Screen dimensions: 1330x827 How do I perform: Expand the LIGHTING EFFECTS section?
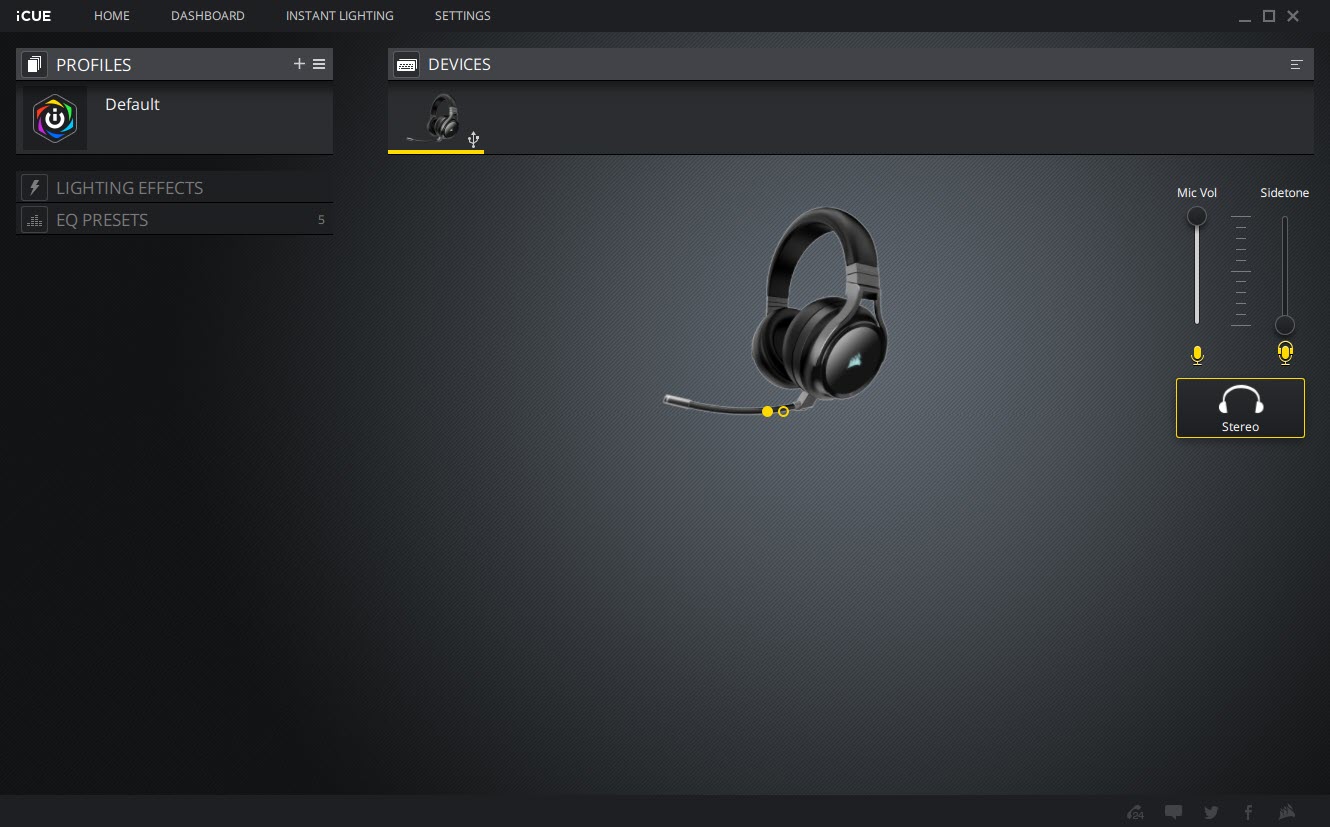[175, 188]
